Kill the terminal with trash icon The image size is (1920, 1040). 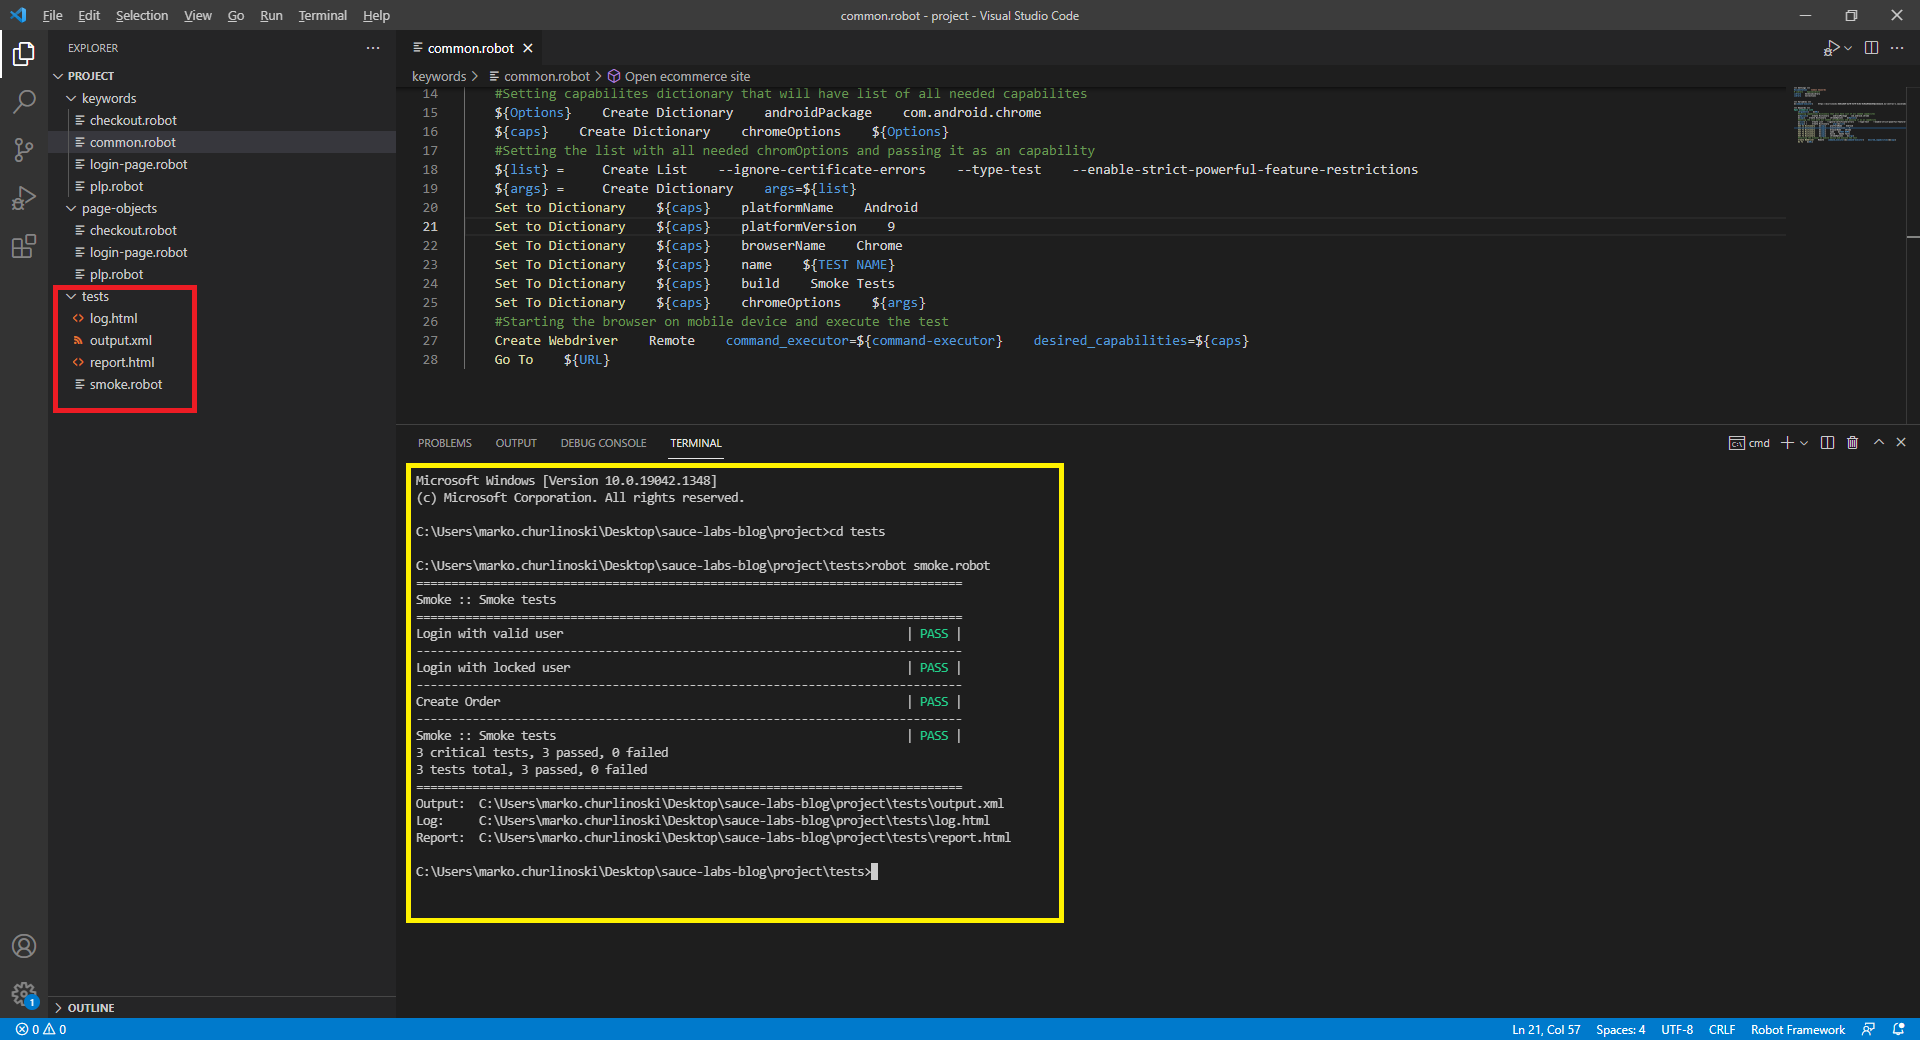pyautogui.click(x=1852, y=443)
